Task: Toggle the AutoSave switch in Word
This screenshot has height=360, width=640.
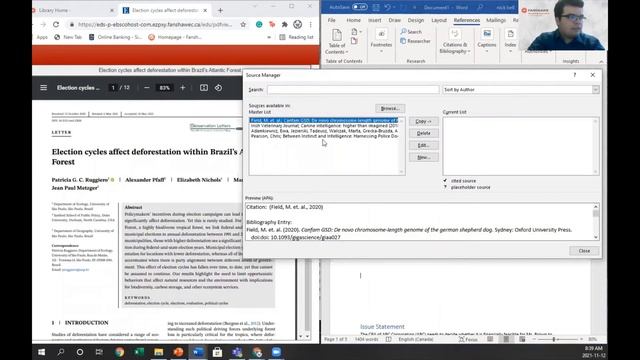Action: pyautogui.click(x=360, y=7)
